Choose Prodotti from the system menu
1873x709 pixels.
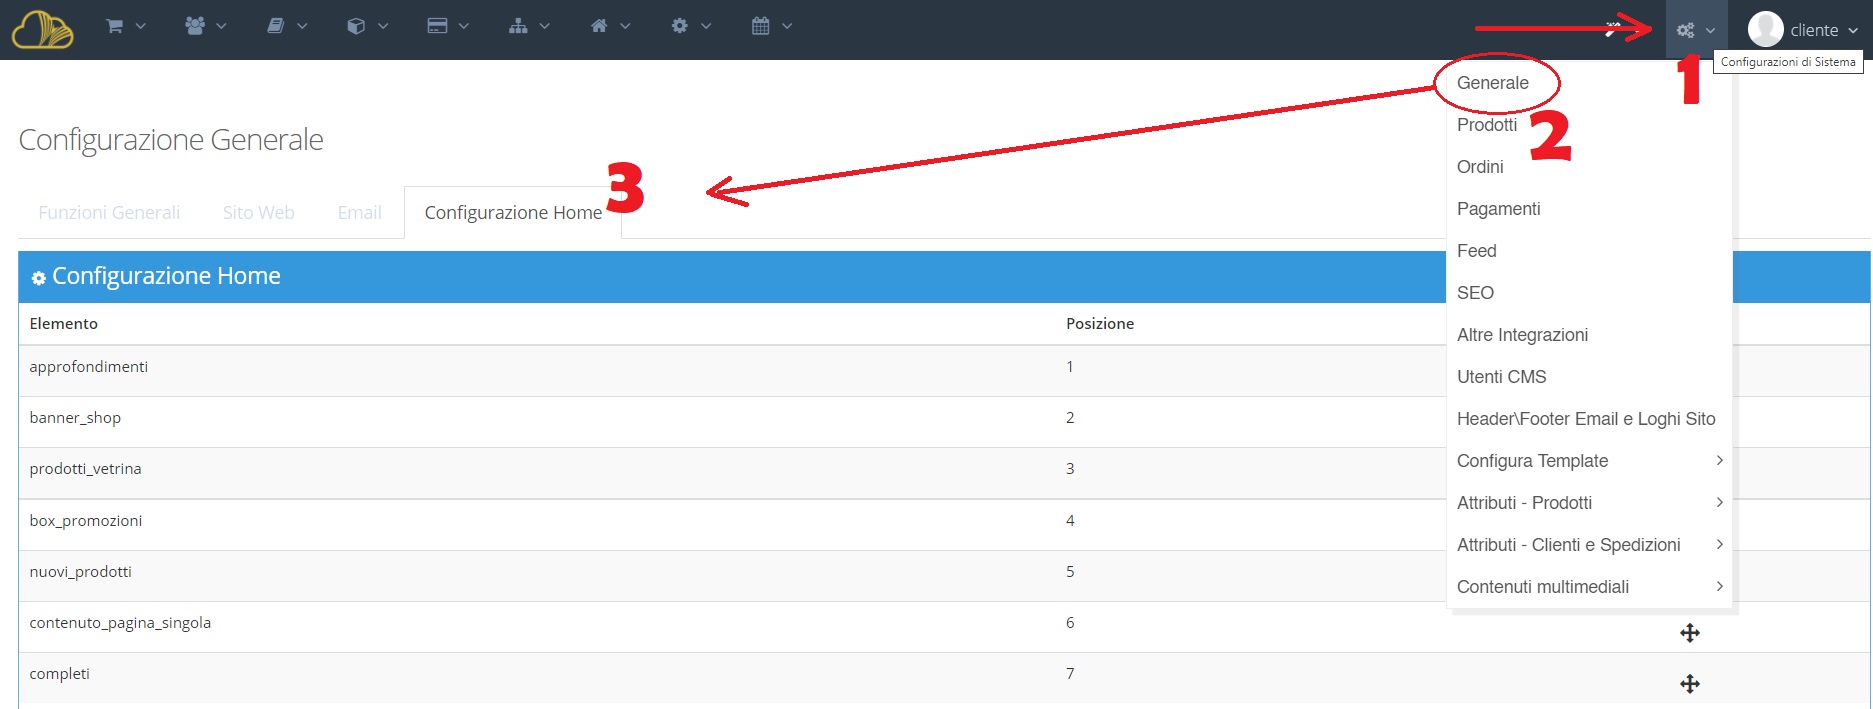pyautogui.click(x=1487, y=125)
